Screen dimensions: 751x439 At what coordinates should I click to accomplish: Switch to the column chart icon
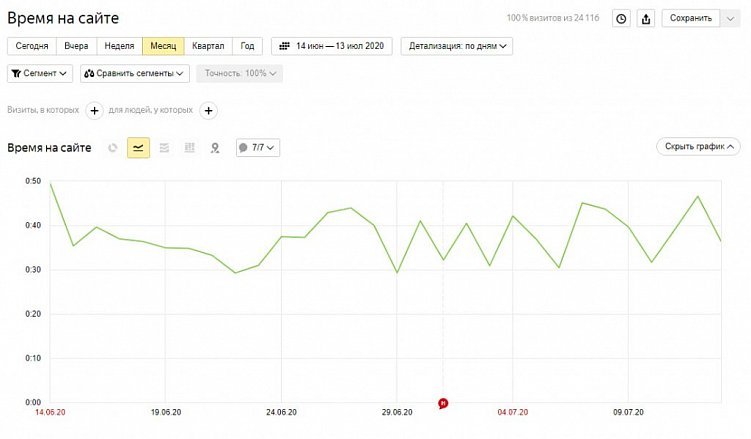190,148
